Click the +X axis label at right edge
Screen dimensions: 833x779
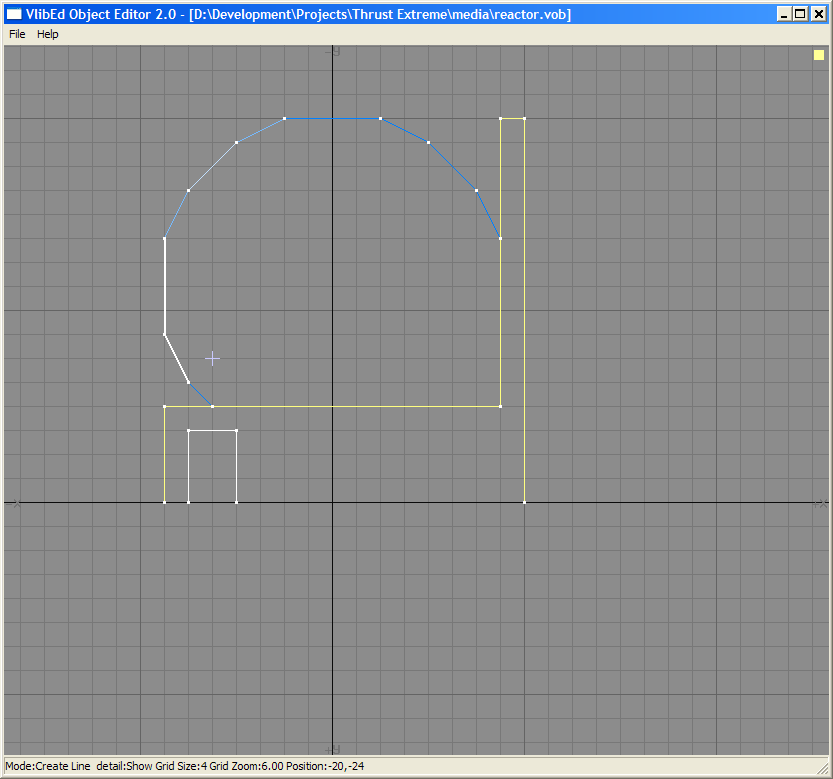[818, 503]
